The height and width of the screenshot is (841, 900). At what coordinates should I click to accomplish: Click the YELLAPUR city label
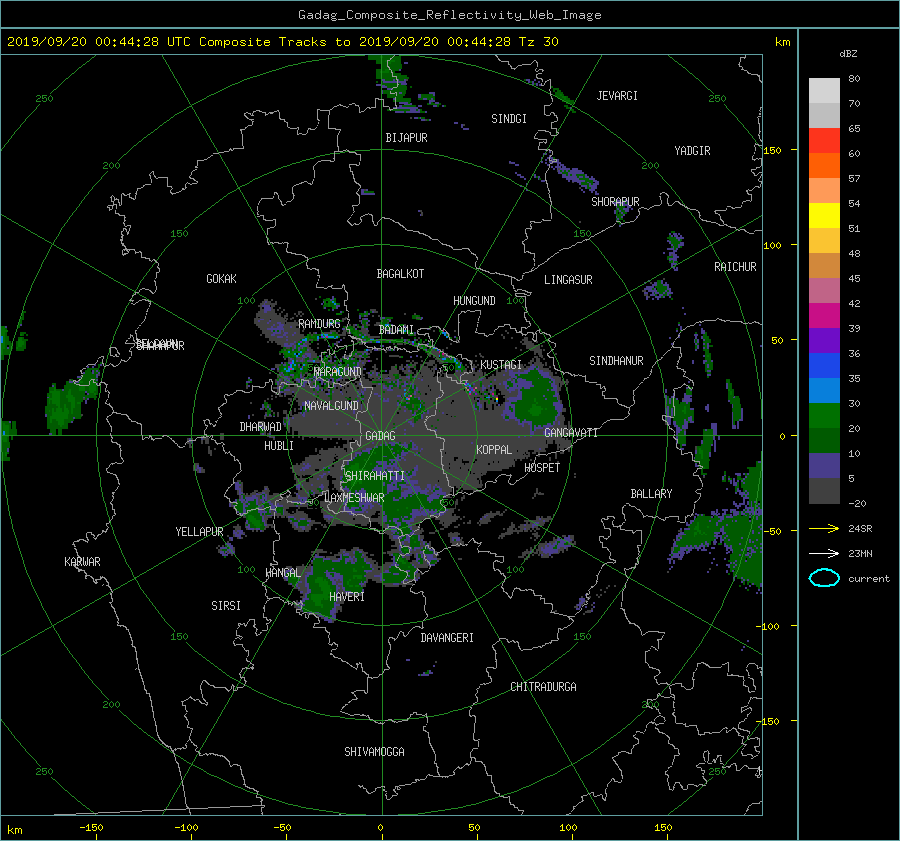click(x=199, y=532)
